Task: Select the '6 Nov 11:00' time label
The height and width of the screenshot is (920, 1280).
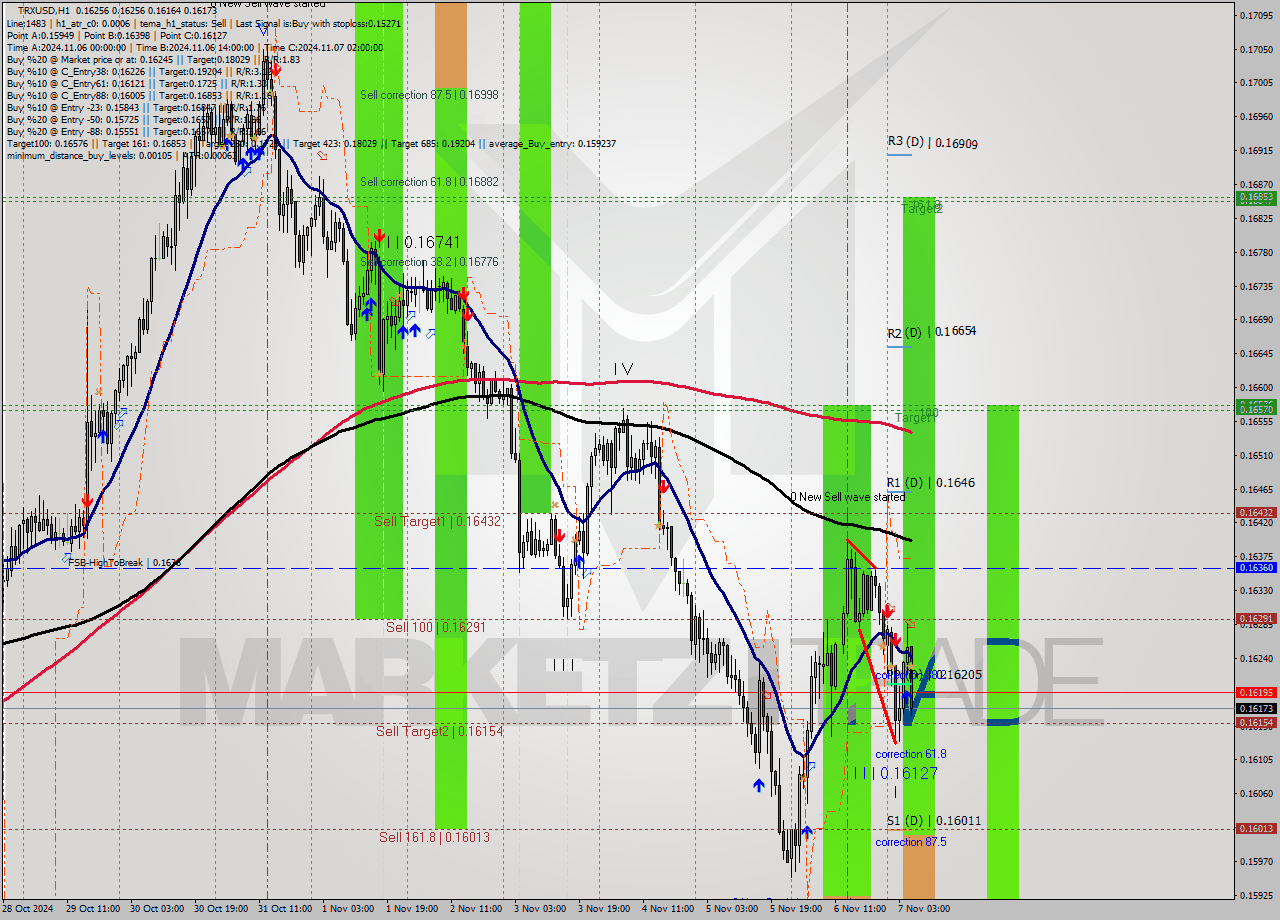Action: [859, 909]
